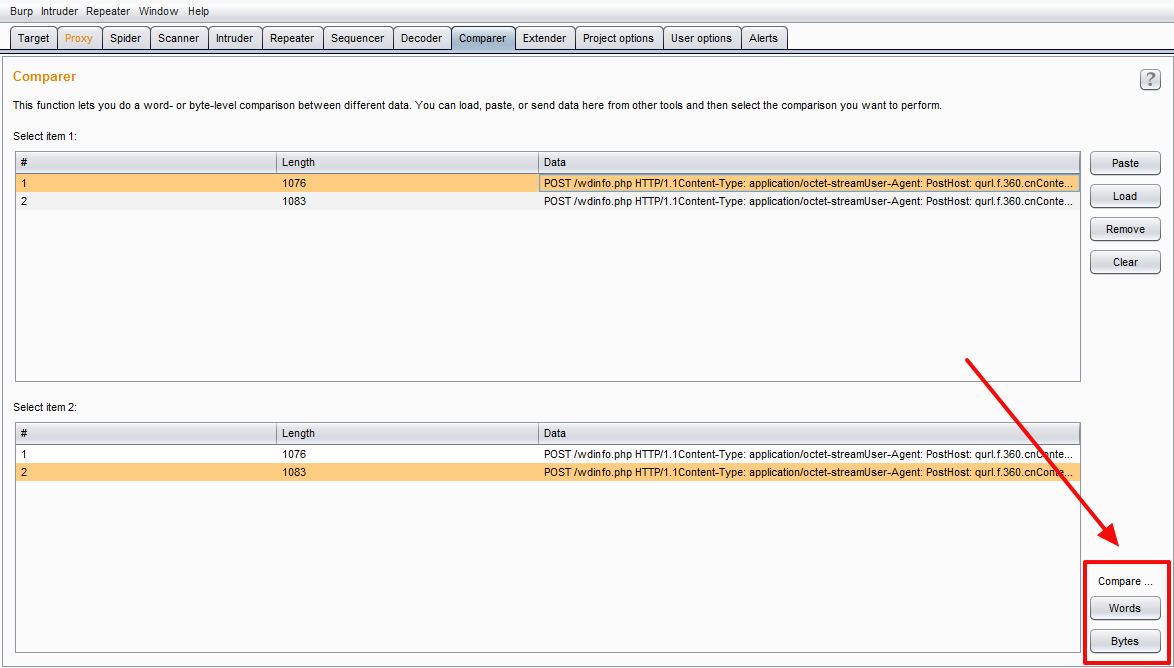Viewport: 1174px width, 668px height.
Task: Sort item 1 table by Length column
Action: (x=407, y=162)
